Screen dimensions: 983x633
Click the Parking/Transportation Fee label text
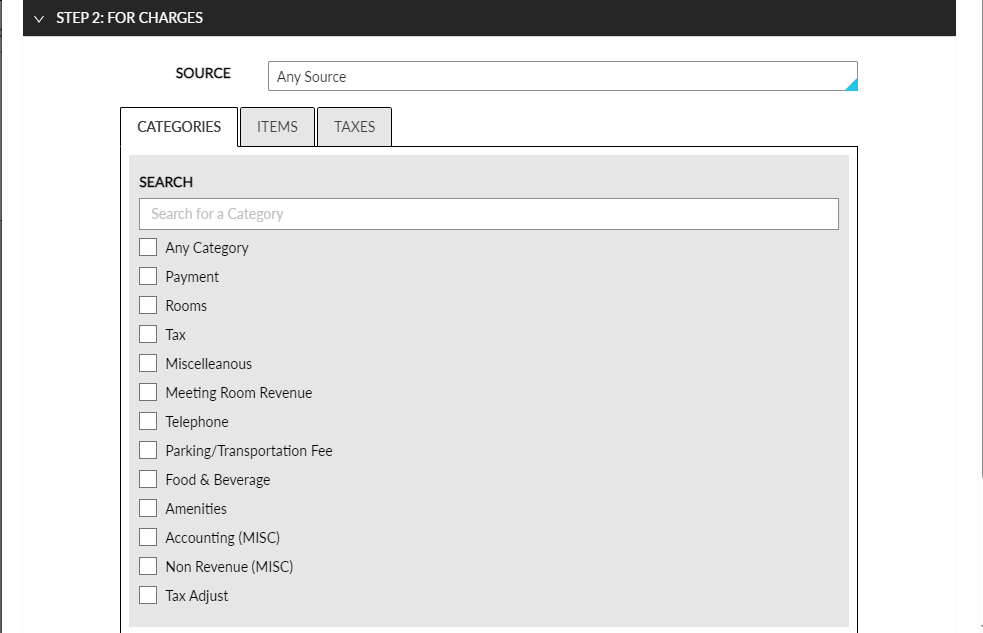(249, 451)
